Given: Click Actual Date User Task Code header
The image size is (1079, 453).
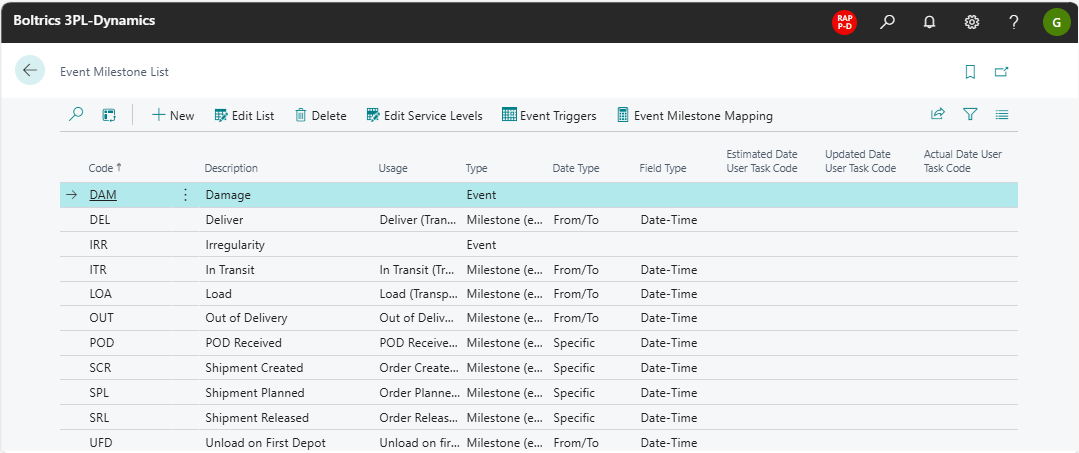Looking at the screenshot, I should (963, 161).
